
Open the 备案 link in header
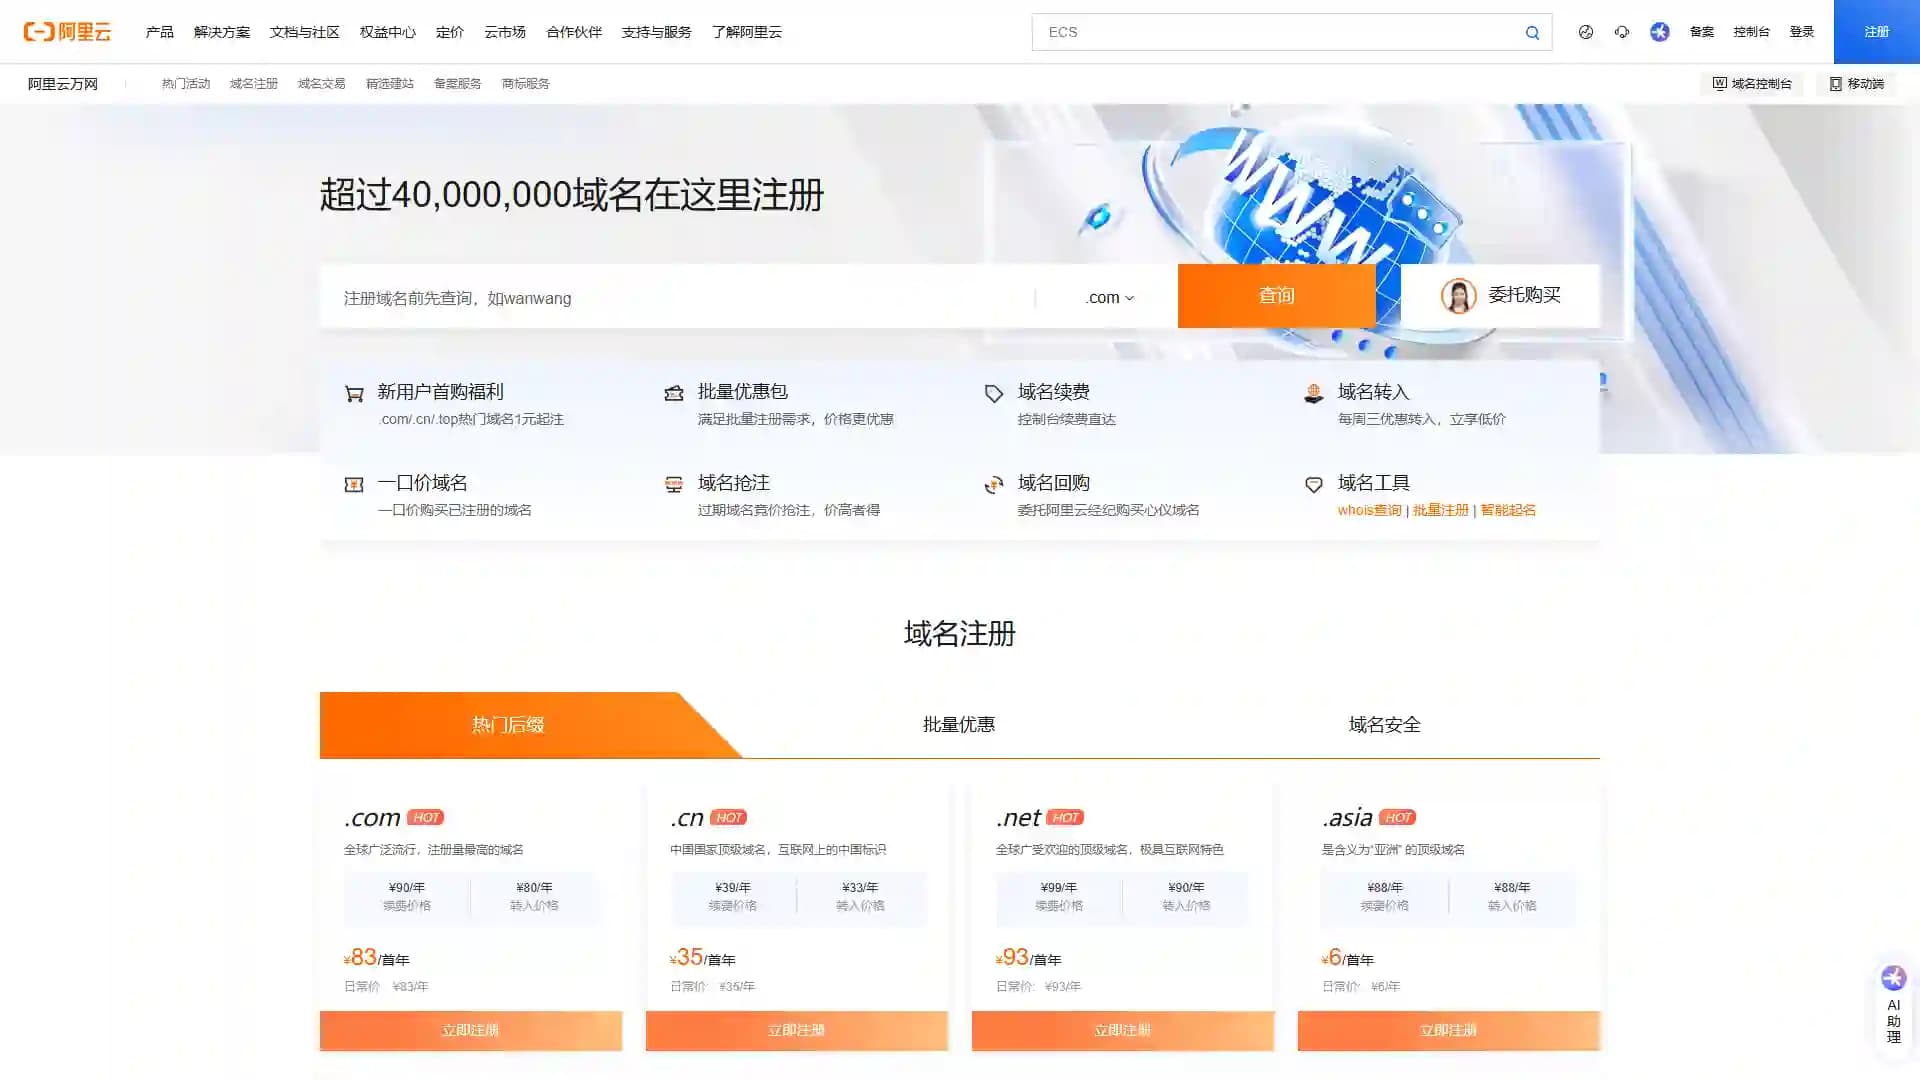1702,32
